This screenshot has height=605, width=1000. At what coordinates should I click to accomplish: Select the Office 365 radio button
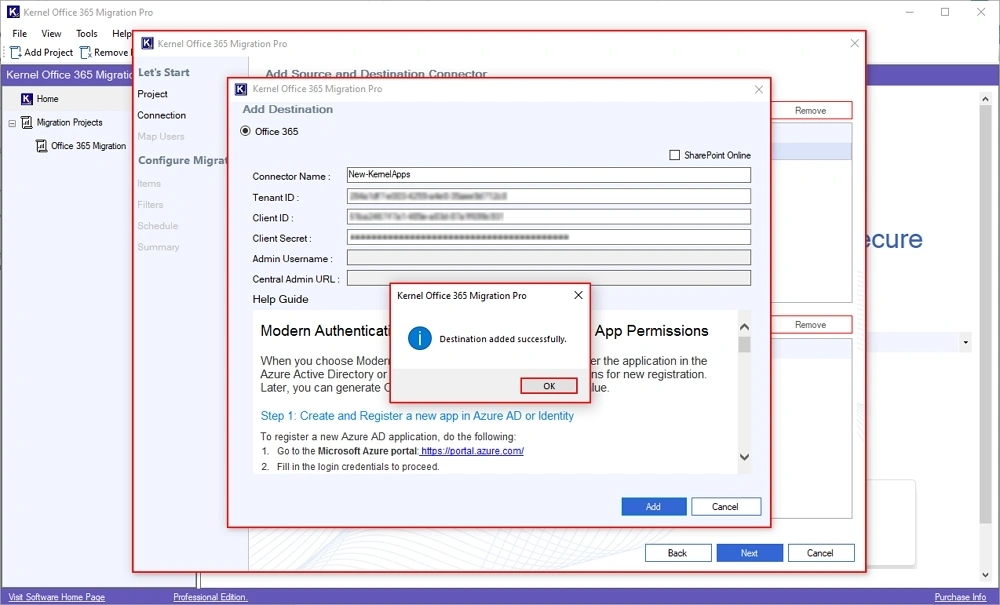point(246,131)
